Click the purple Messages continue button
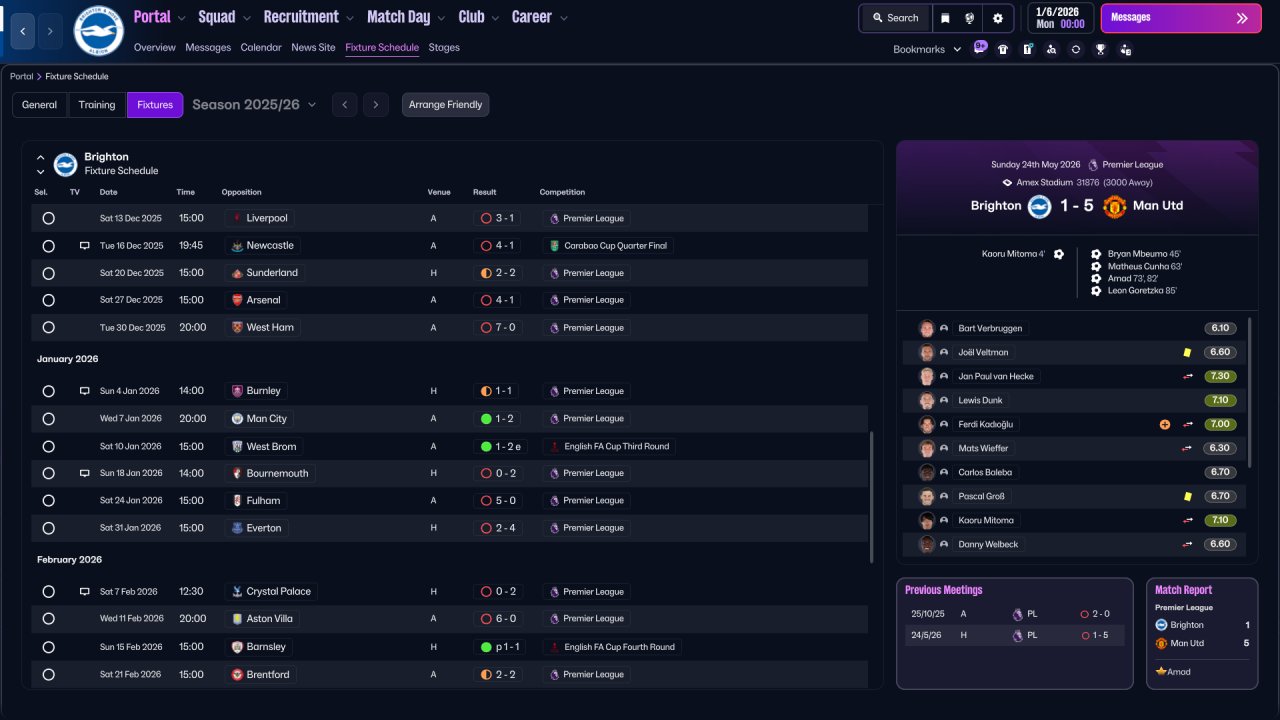This screenshot has width=1280, height=720. [1181, 18]
